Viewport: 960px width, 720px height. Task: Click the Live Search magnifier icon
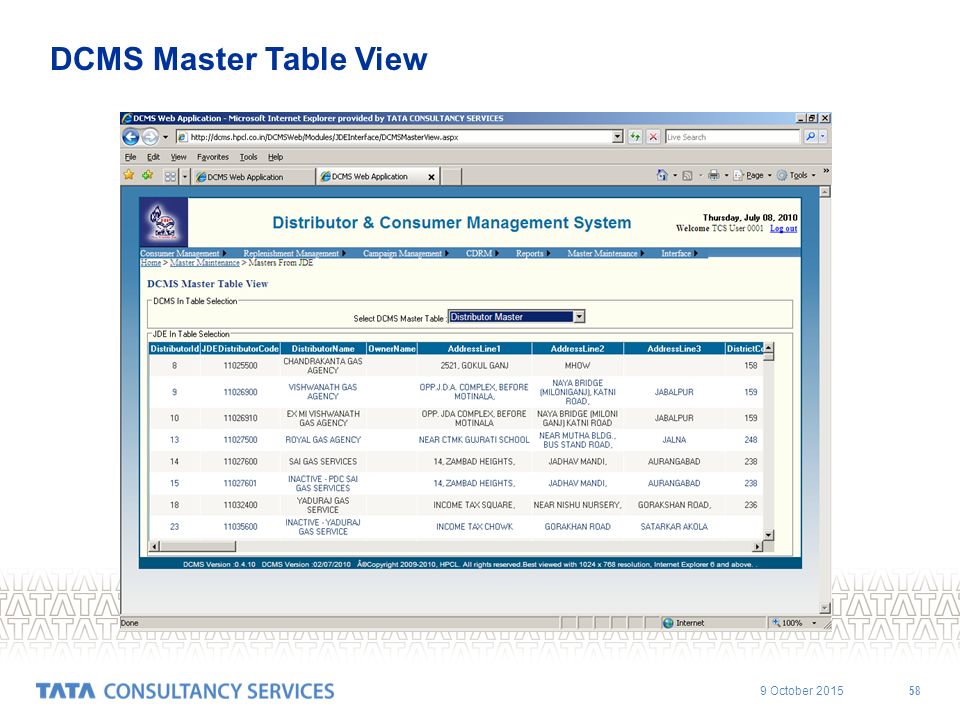[810, 137]
